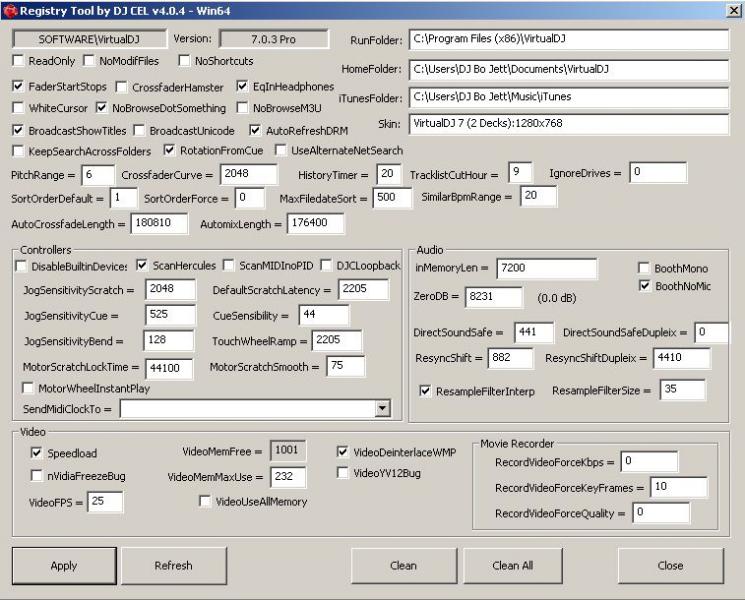Click the Close button at bottom
The height and width of the screenshot is (600, 745).
click(670, 565)
